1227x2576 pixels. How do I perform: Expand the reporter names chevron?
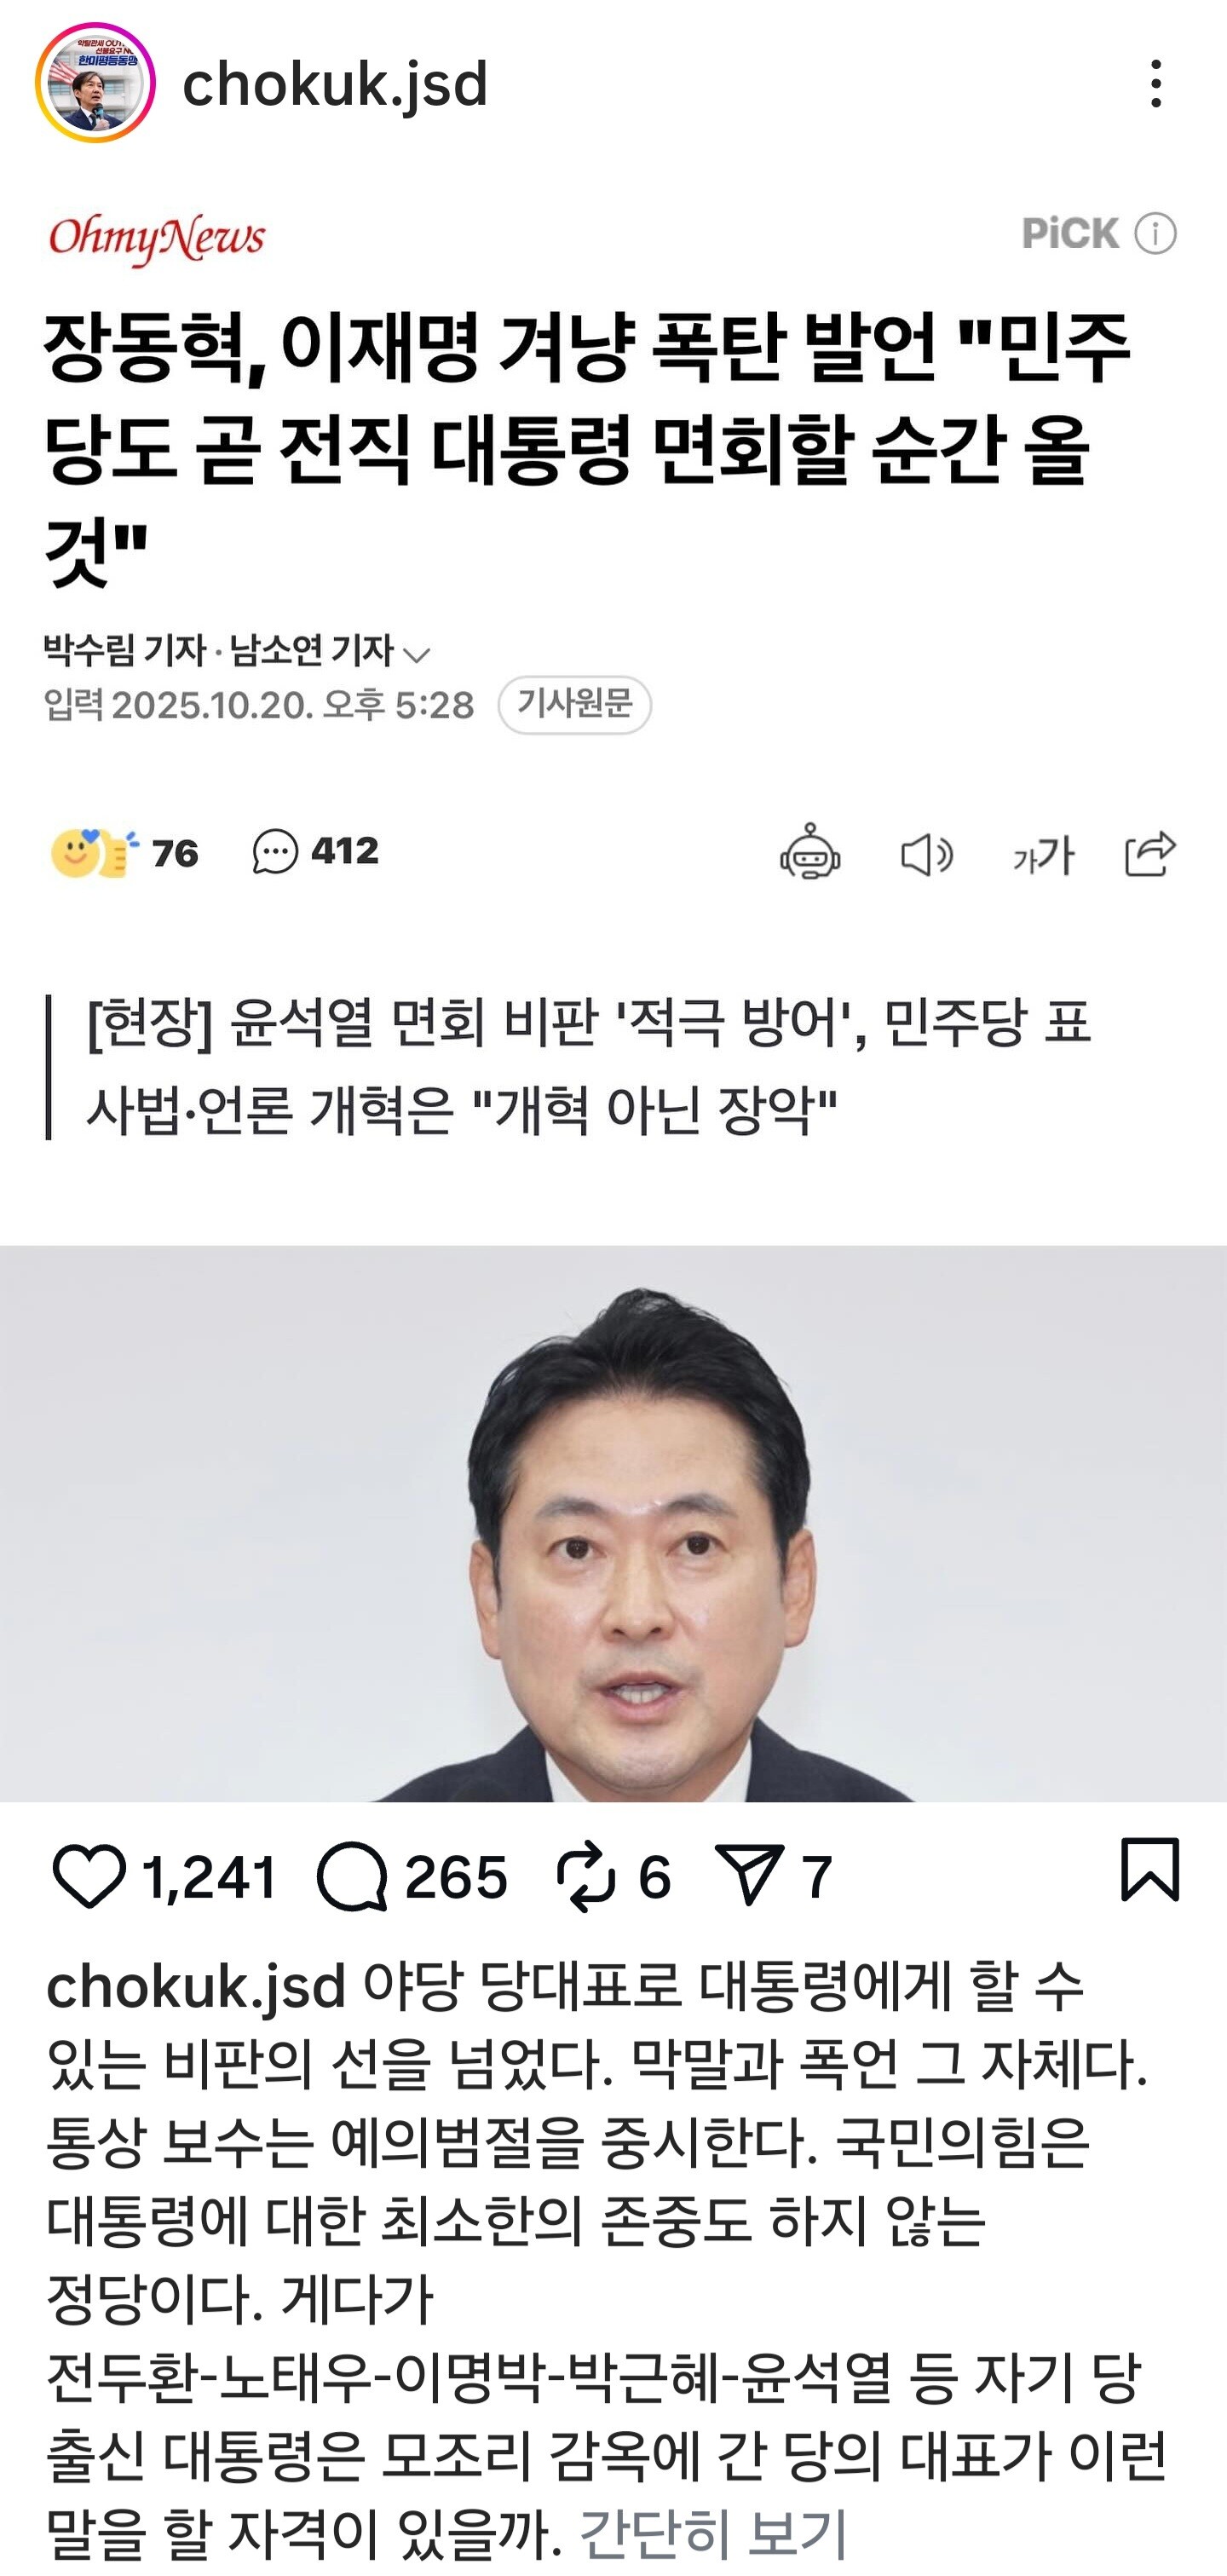click(415, 654)
